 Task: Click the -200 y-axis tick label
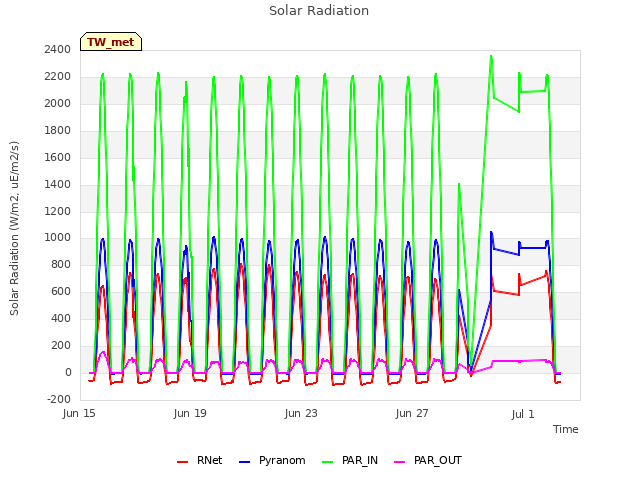pyautogui.click(x=59, y=400)
